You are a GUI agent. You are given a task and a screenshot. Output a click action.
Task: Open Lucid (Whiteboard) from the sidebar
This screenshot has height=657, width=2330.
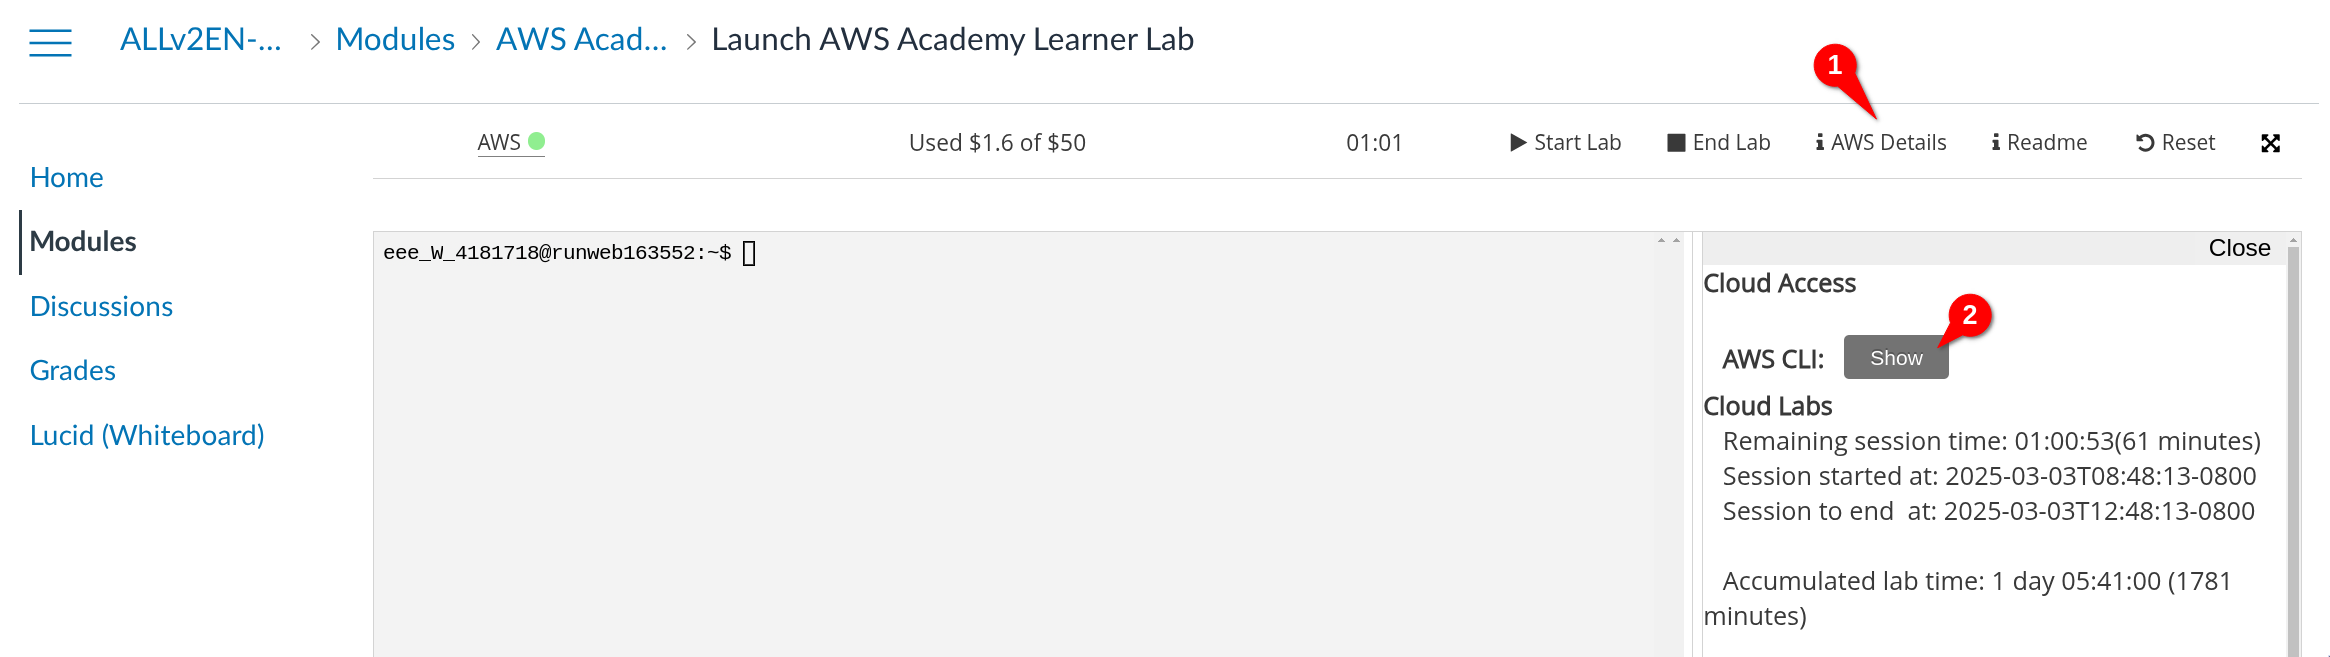tap(147, 435)
